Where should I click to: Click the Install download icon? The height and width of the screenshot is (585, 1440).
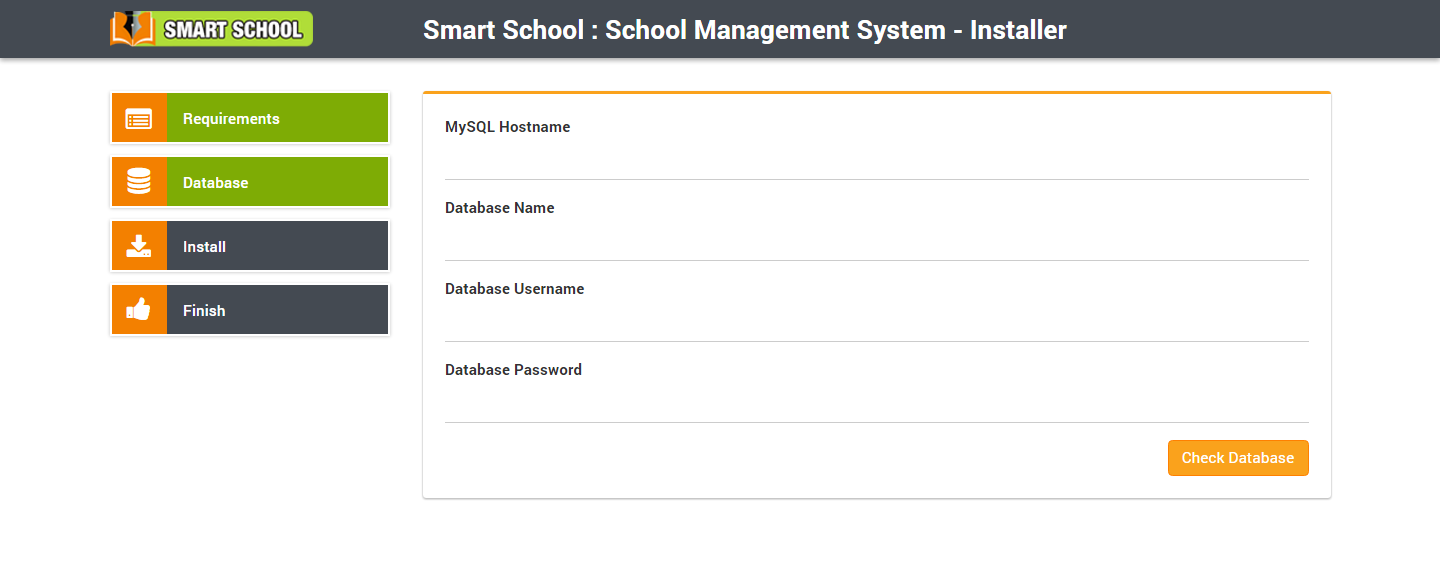click(x=139, y=246)
